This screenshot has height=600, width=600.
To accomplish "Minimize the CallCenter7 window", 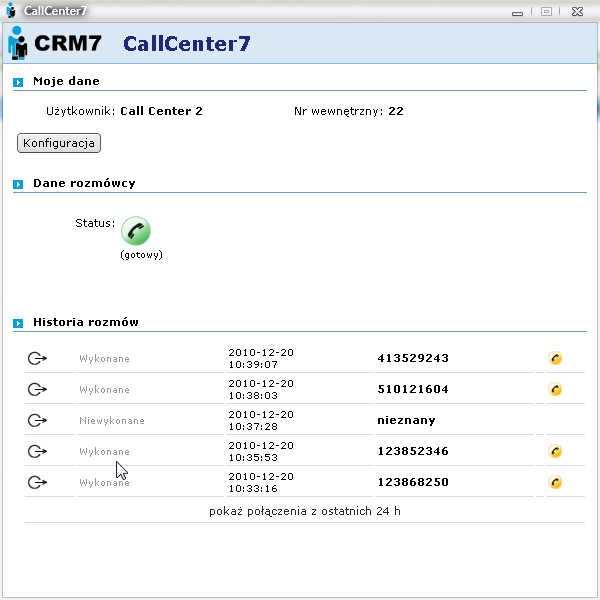I will coord(517,12).
